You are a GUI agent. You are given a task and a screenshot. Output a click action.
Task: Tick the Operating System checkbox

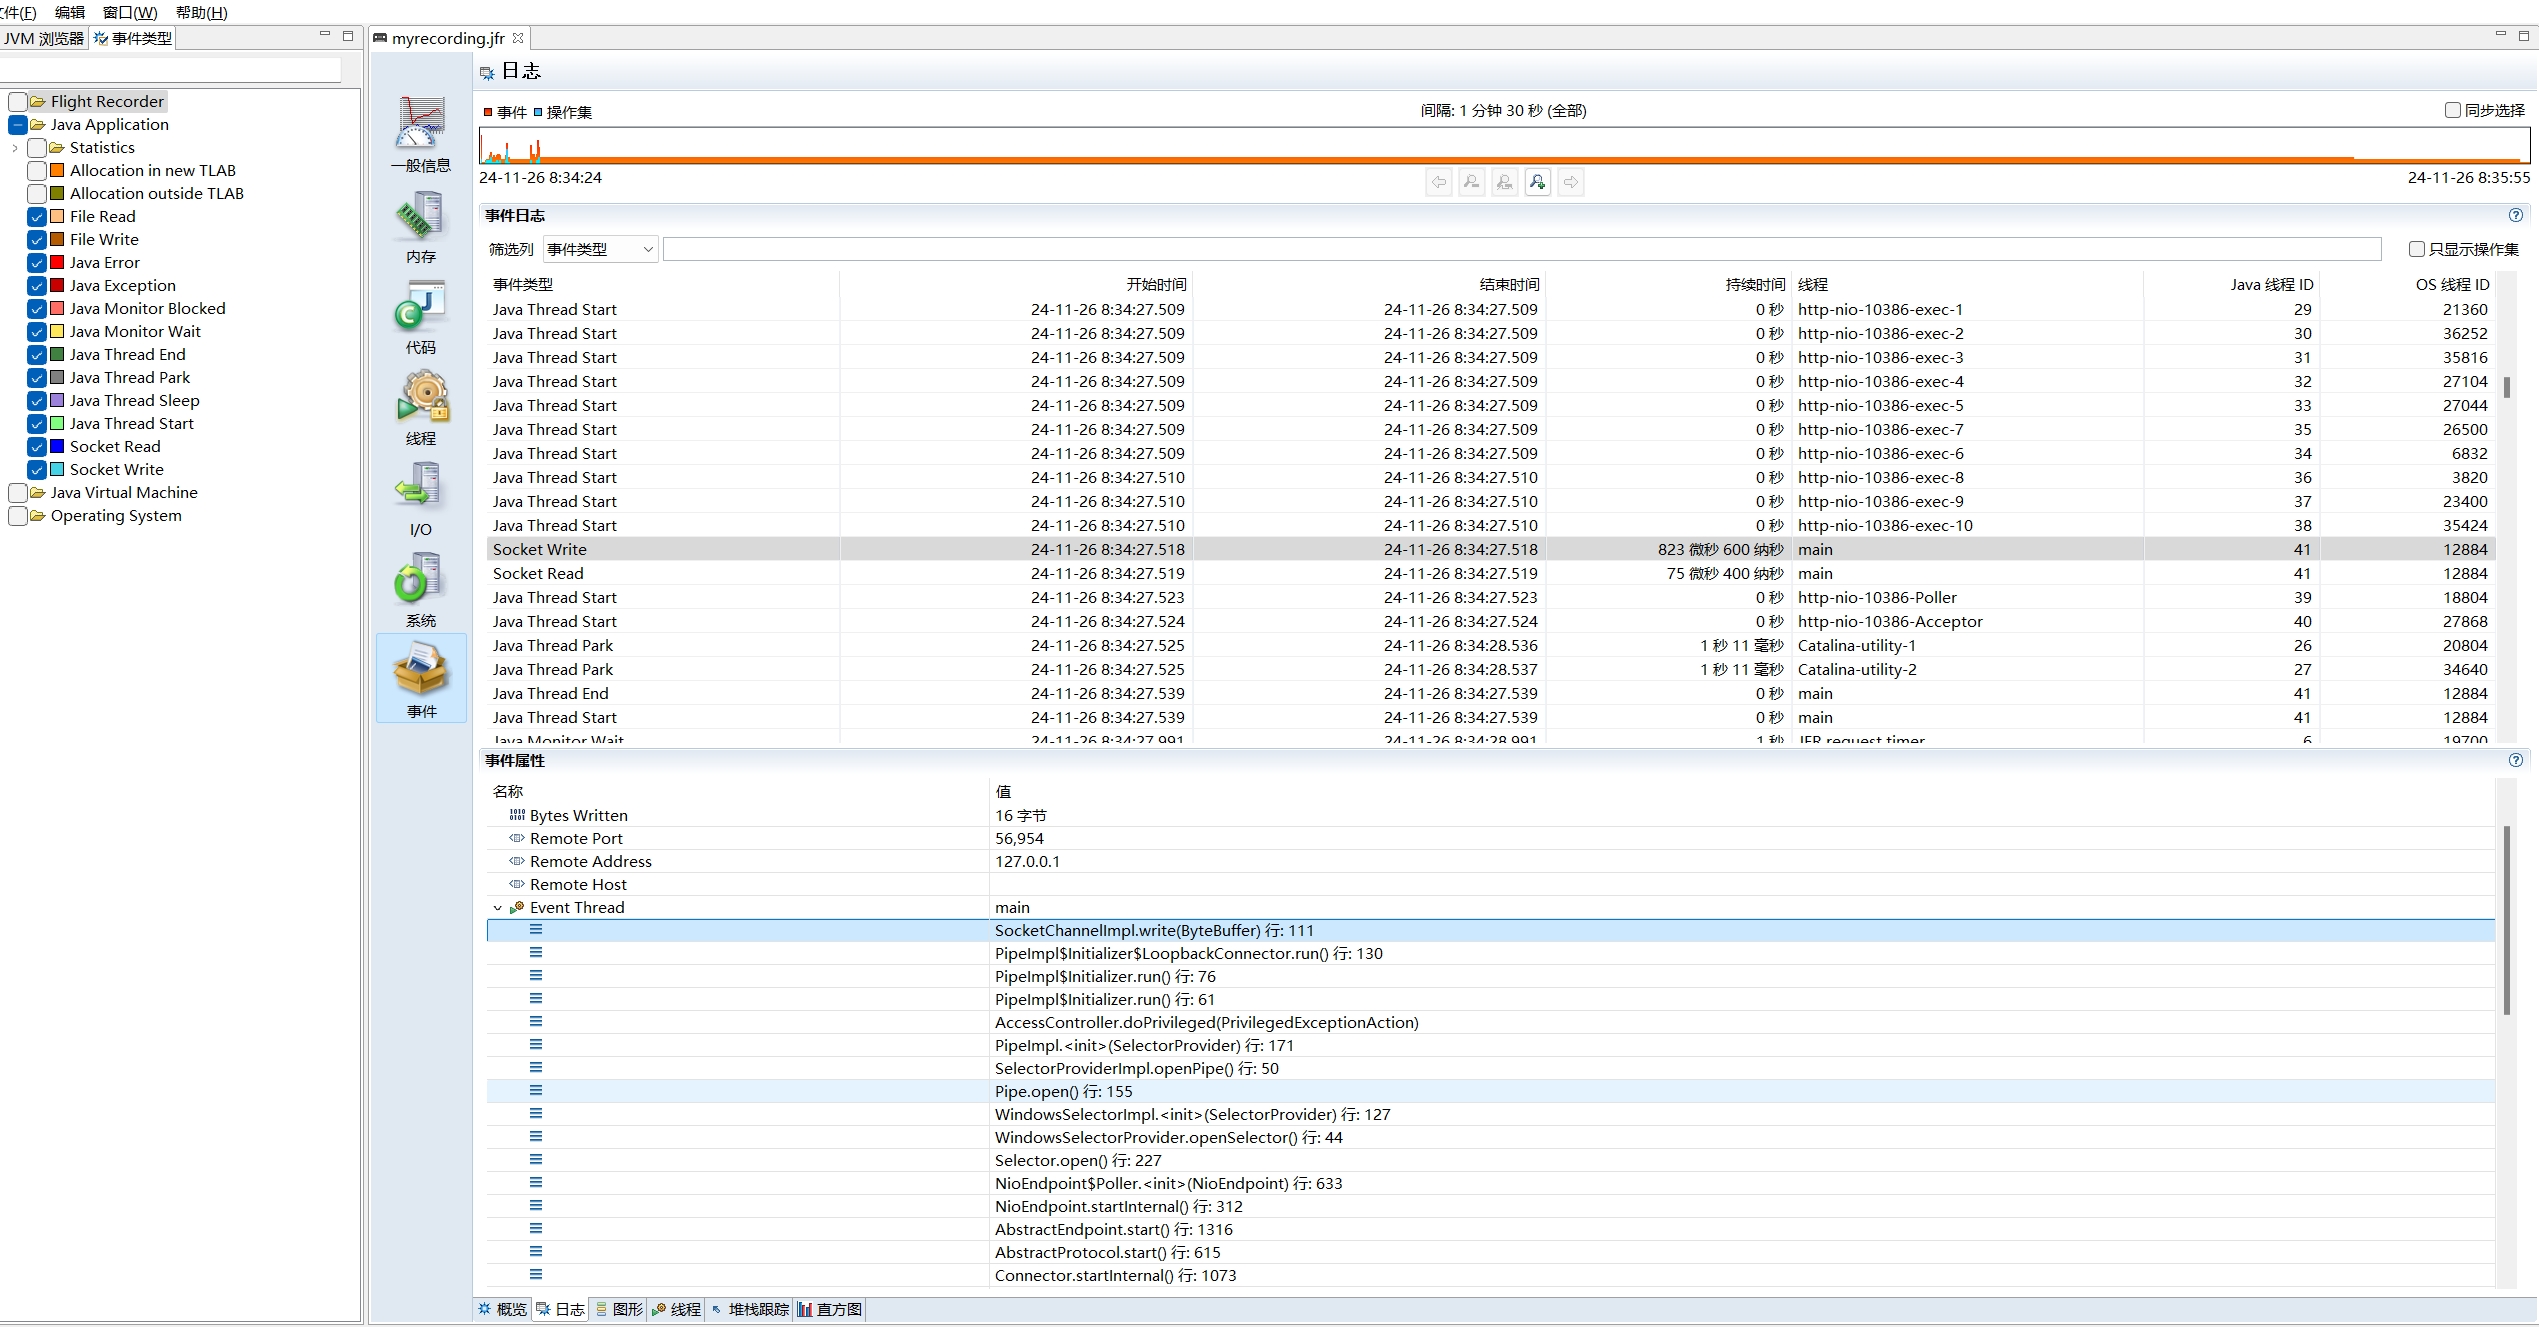click(18, 515)
